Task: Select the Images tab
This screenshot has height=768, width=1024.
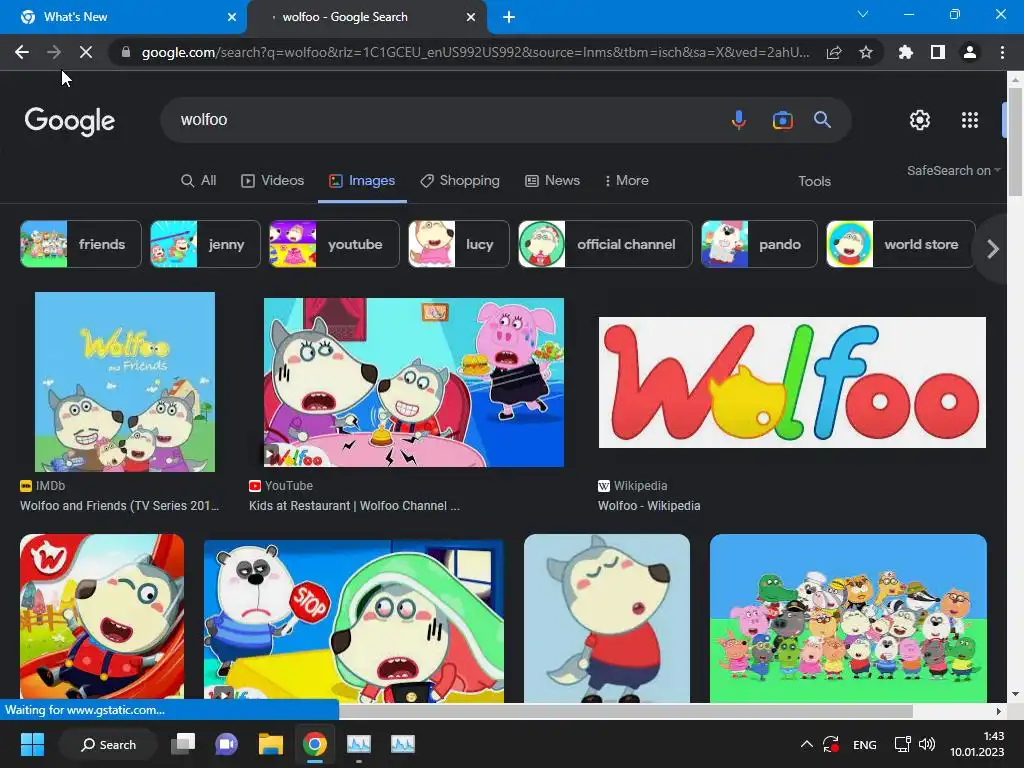Action: 362,180
